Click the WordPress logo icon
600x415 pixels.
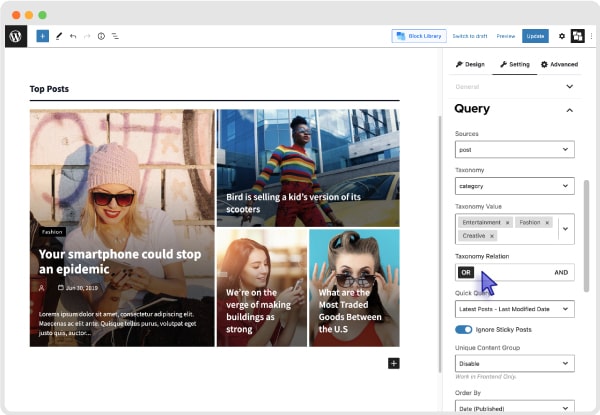tap(16, 36)
